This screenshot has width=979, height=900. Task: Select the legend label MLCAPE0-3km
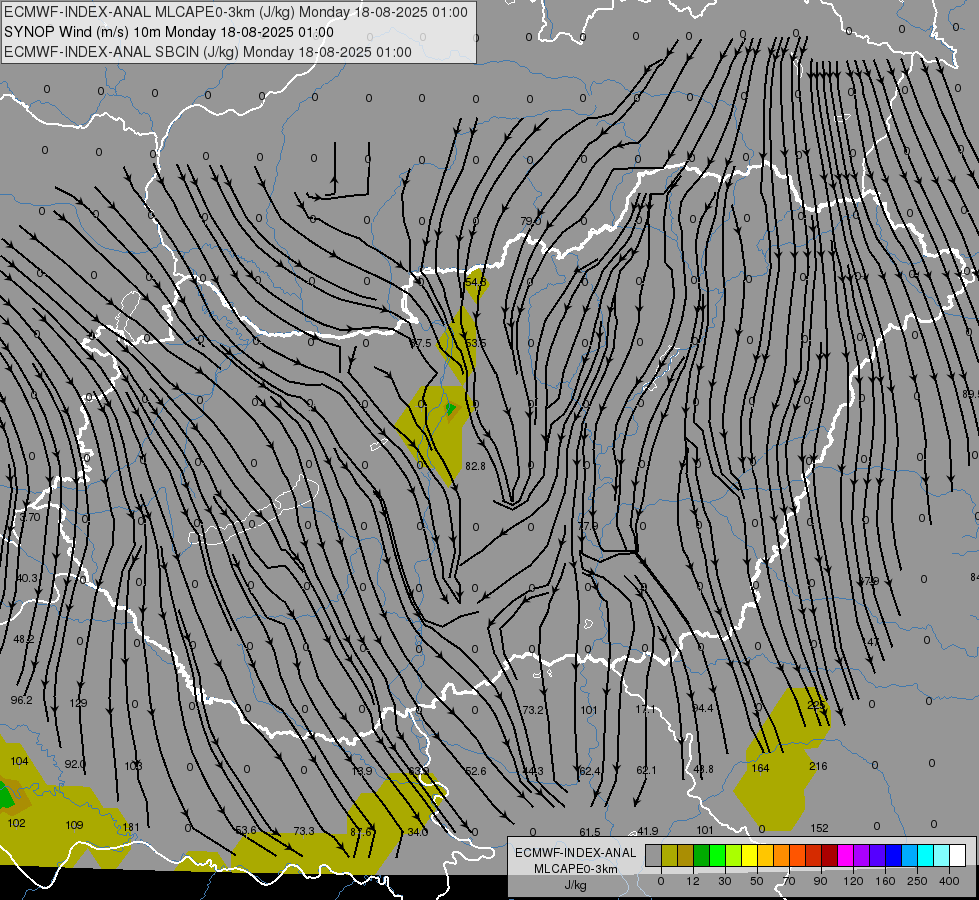tap(576, 869)
